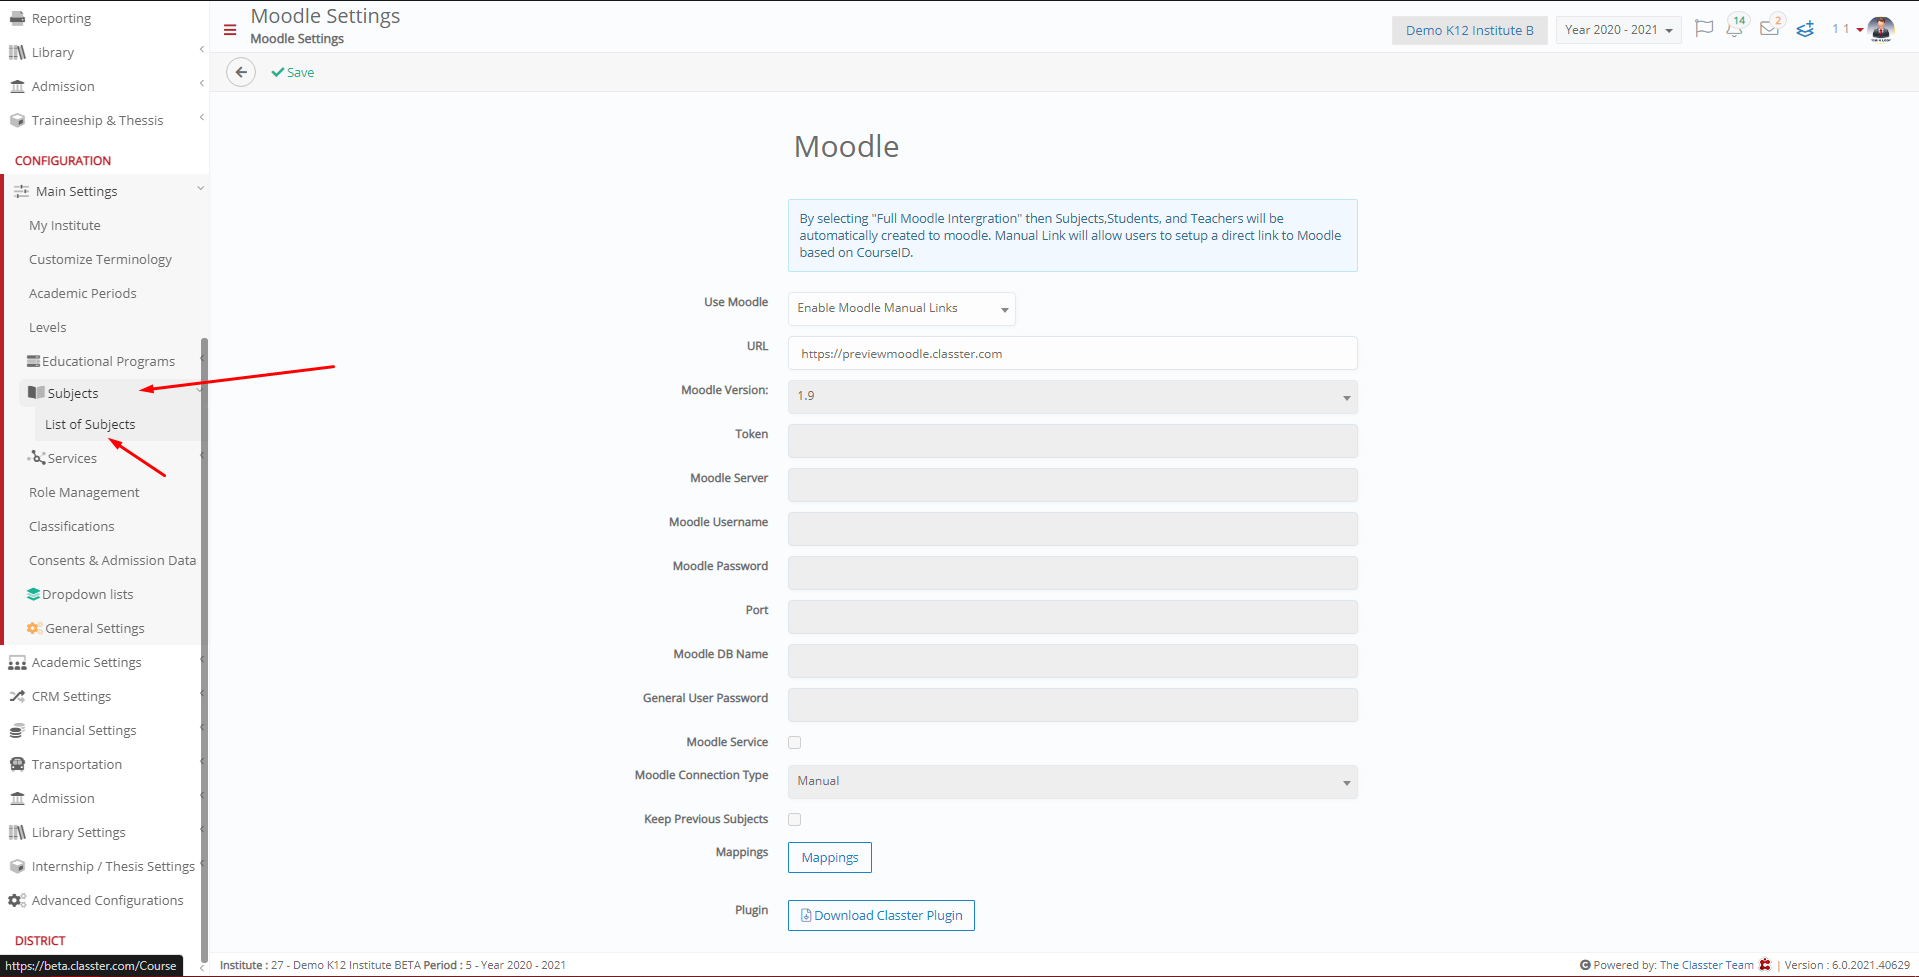Click the Reporting printer icon
The image size is (1919, 977).
[x=17, y=18]
